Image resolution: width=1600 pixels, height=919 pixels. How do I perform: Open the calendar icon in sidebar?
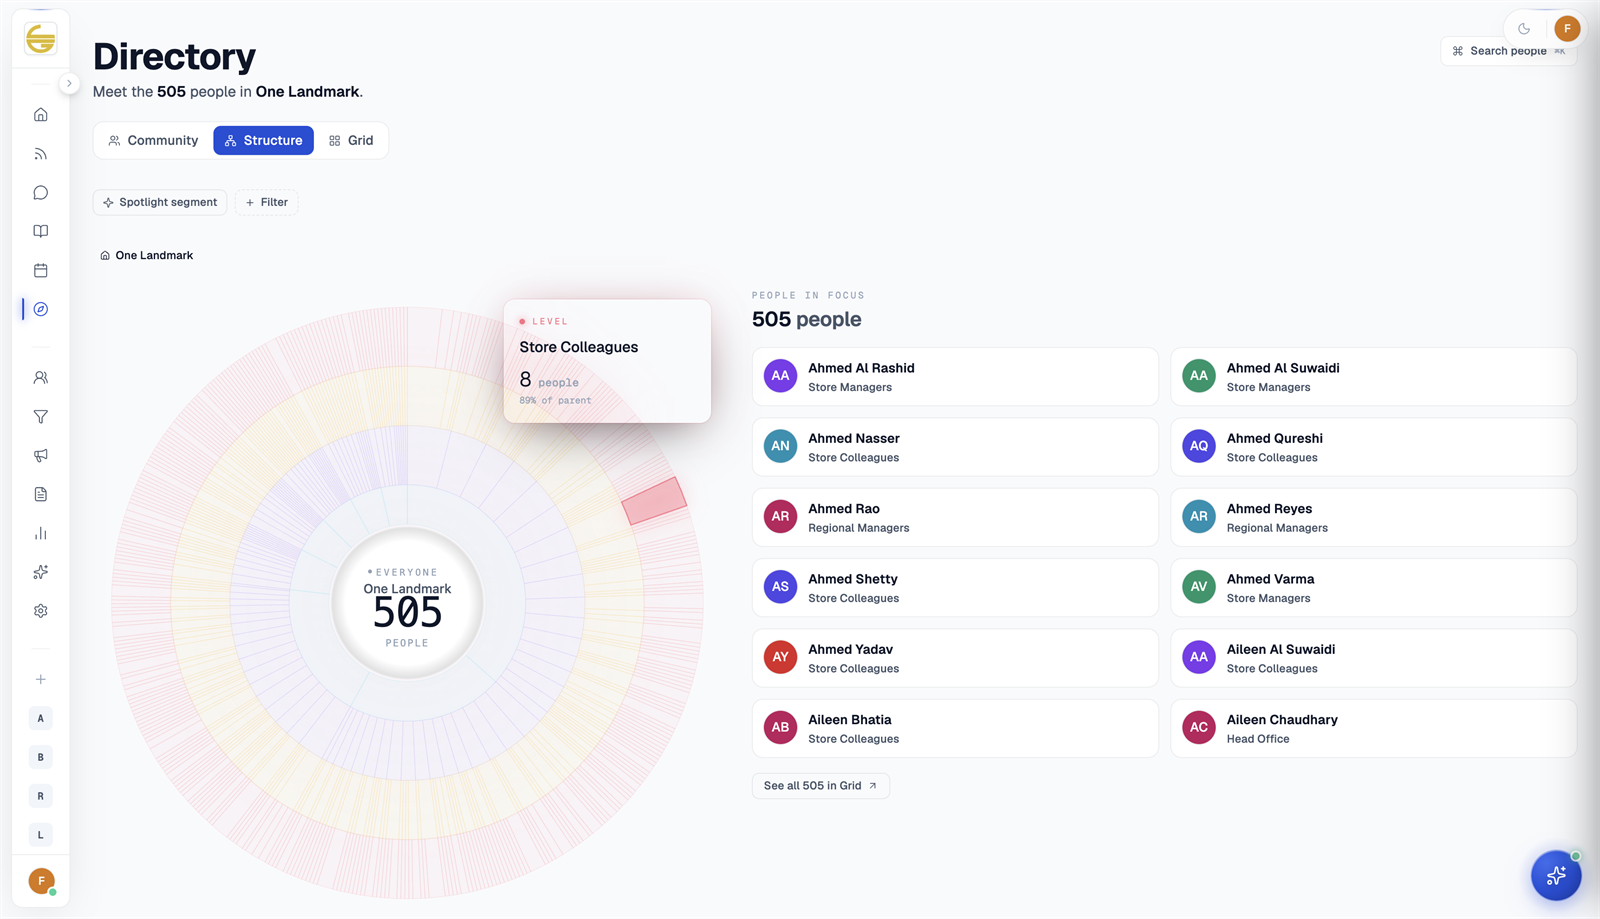41,271
